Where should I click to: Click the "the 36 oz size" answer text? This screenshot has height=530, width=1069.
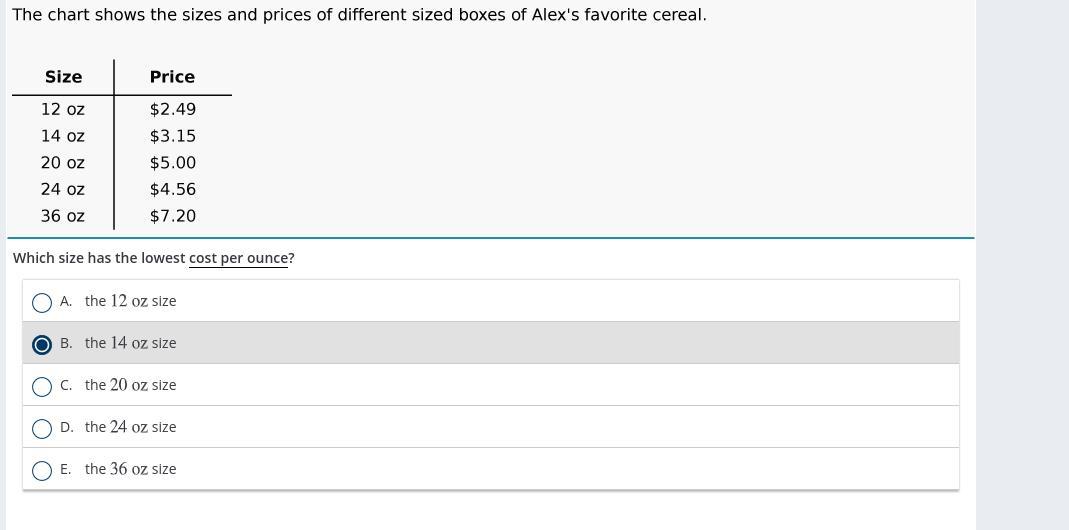pos(130,469)
